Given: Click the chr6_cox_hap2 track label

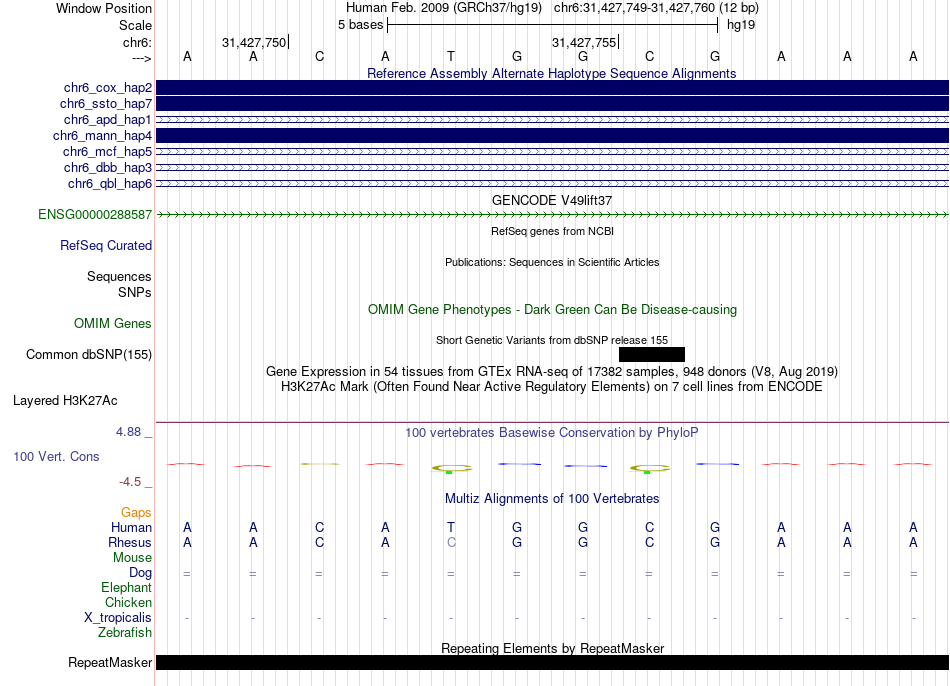Looking at the screenshot, I should coord(108,88).
